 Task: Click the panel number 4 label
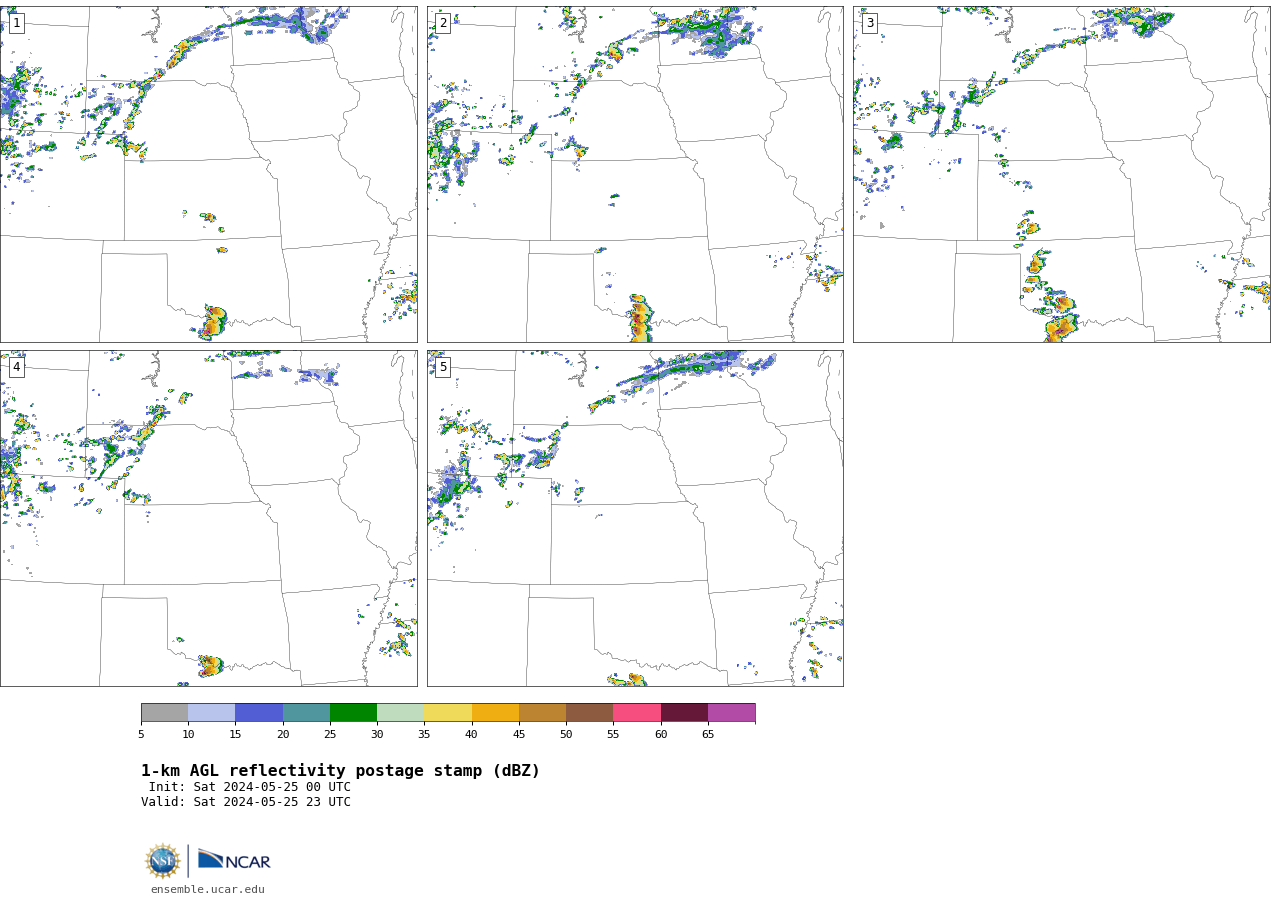coord(16,367)
